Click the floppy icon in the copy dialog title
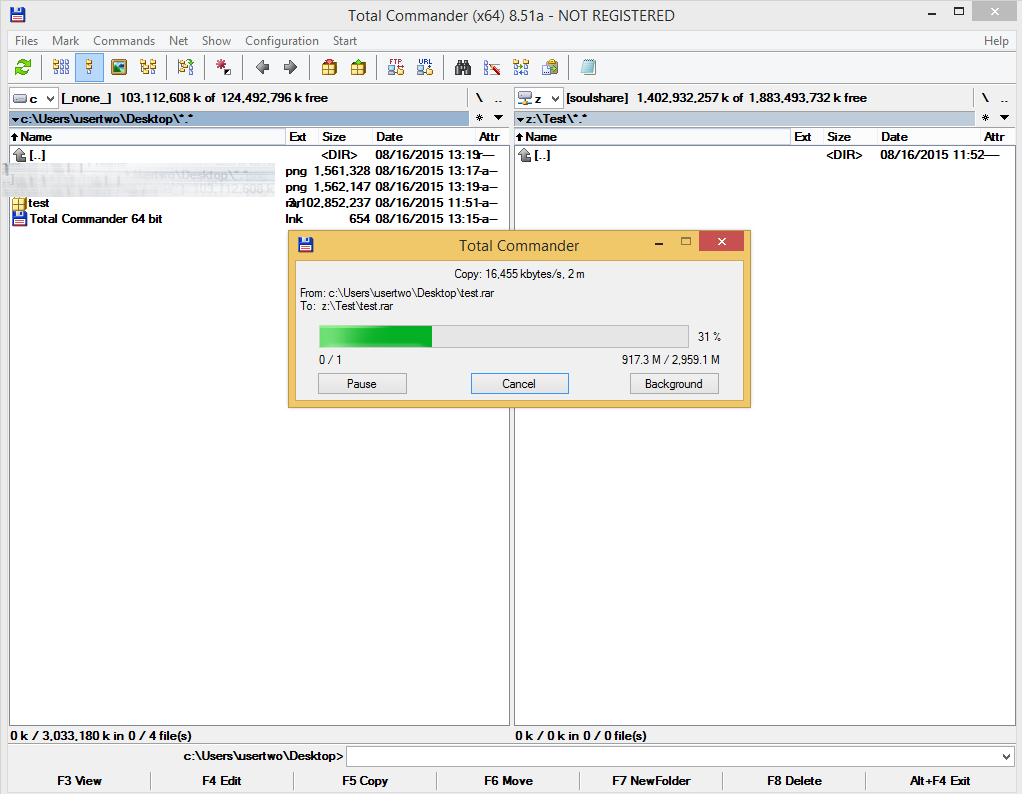This screenshot has width=1022, height=794. point(306,244)
